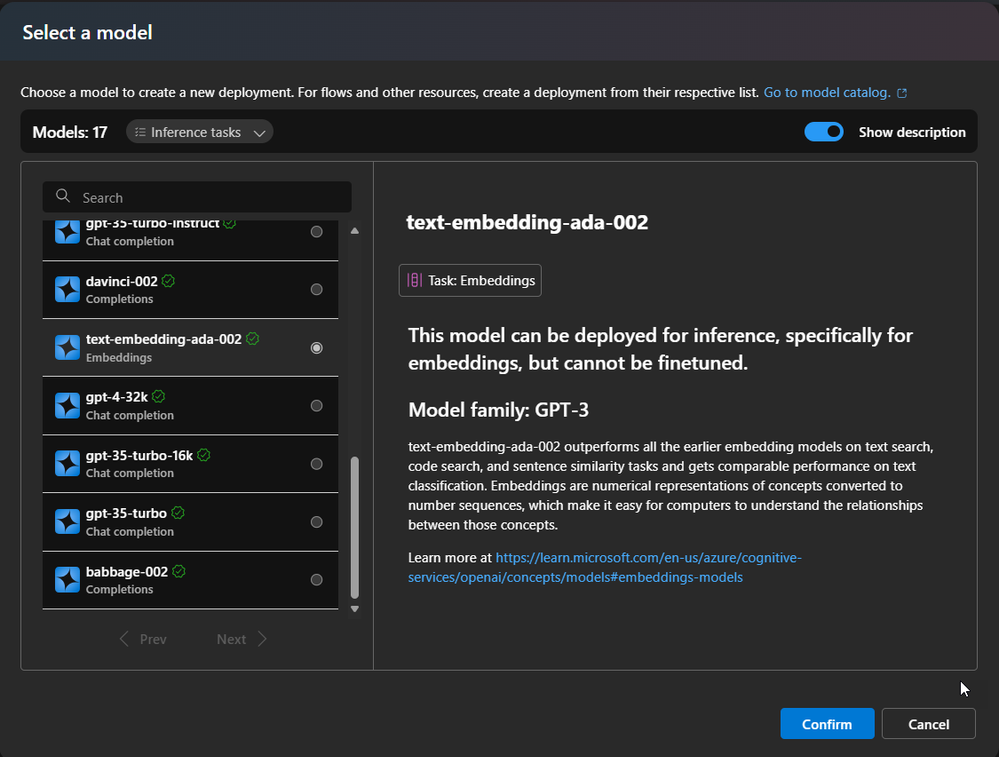Click the babbage-002 model name
This screenshot has width=999, height=757.
[x=127, y=572]
